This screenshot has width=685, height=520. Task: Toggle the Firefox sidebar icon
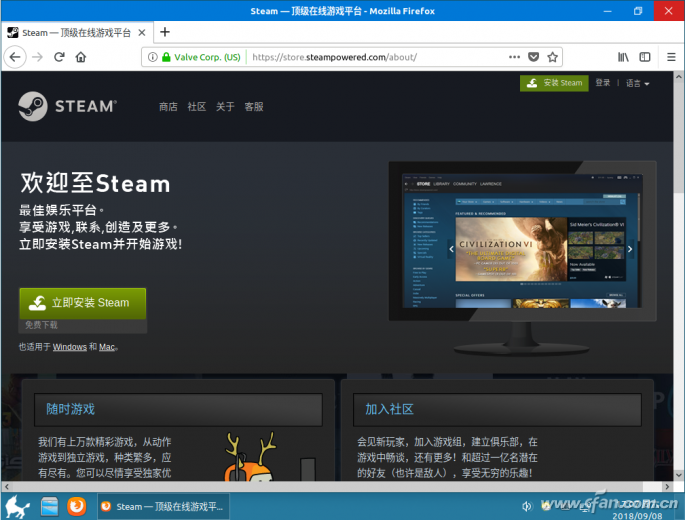[x=645, y=57]
